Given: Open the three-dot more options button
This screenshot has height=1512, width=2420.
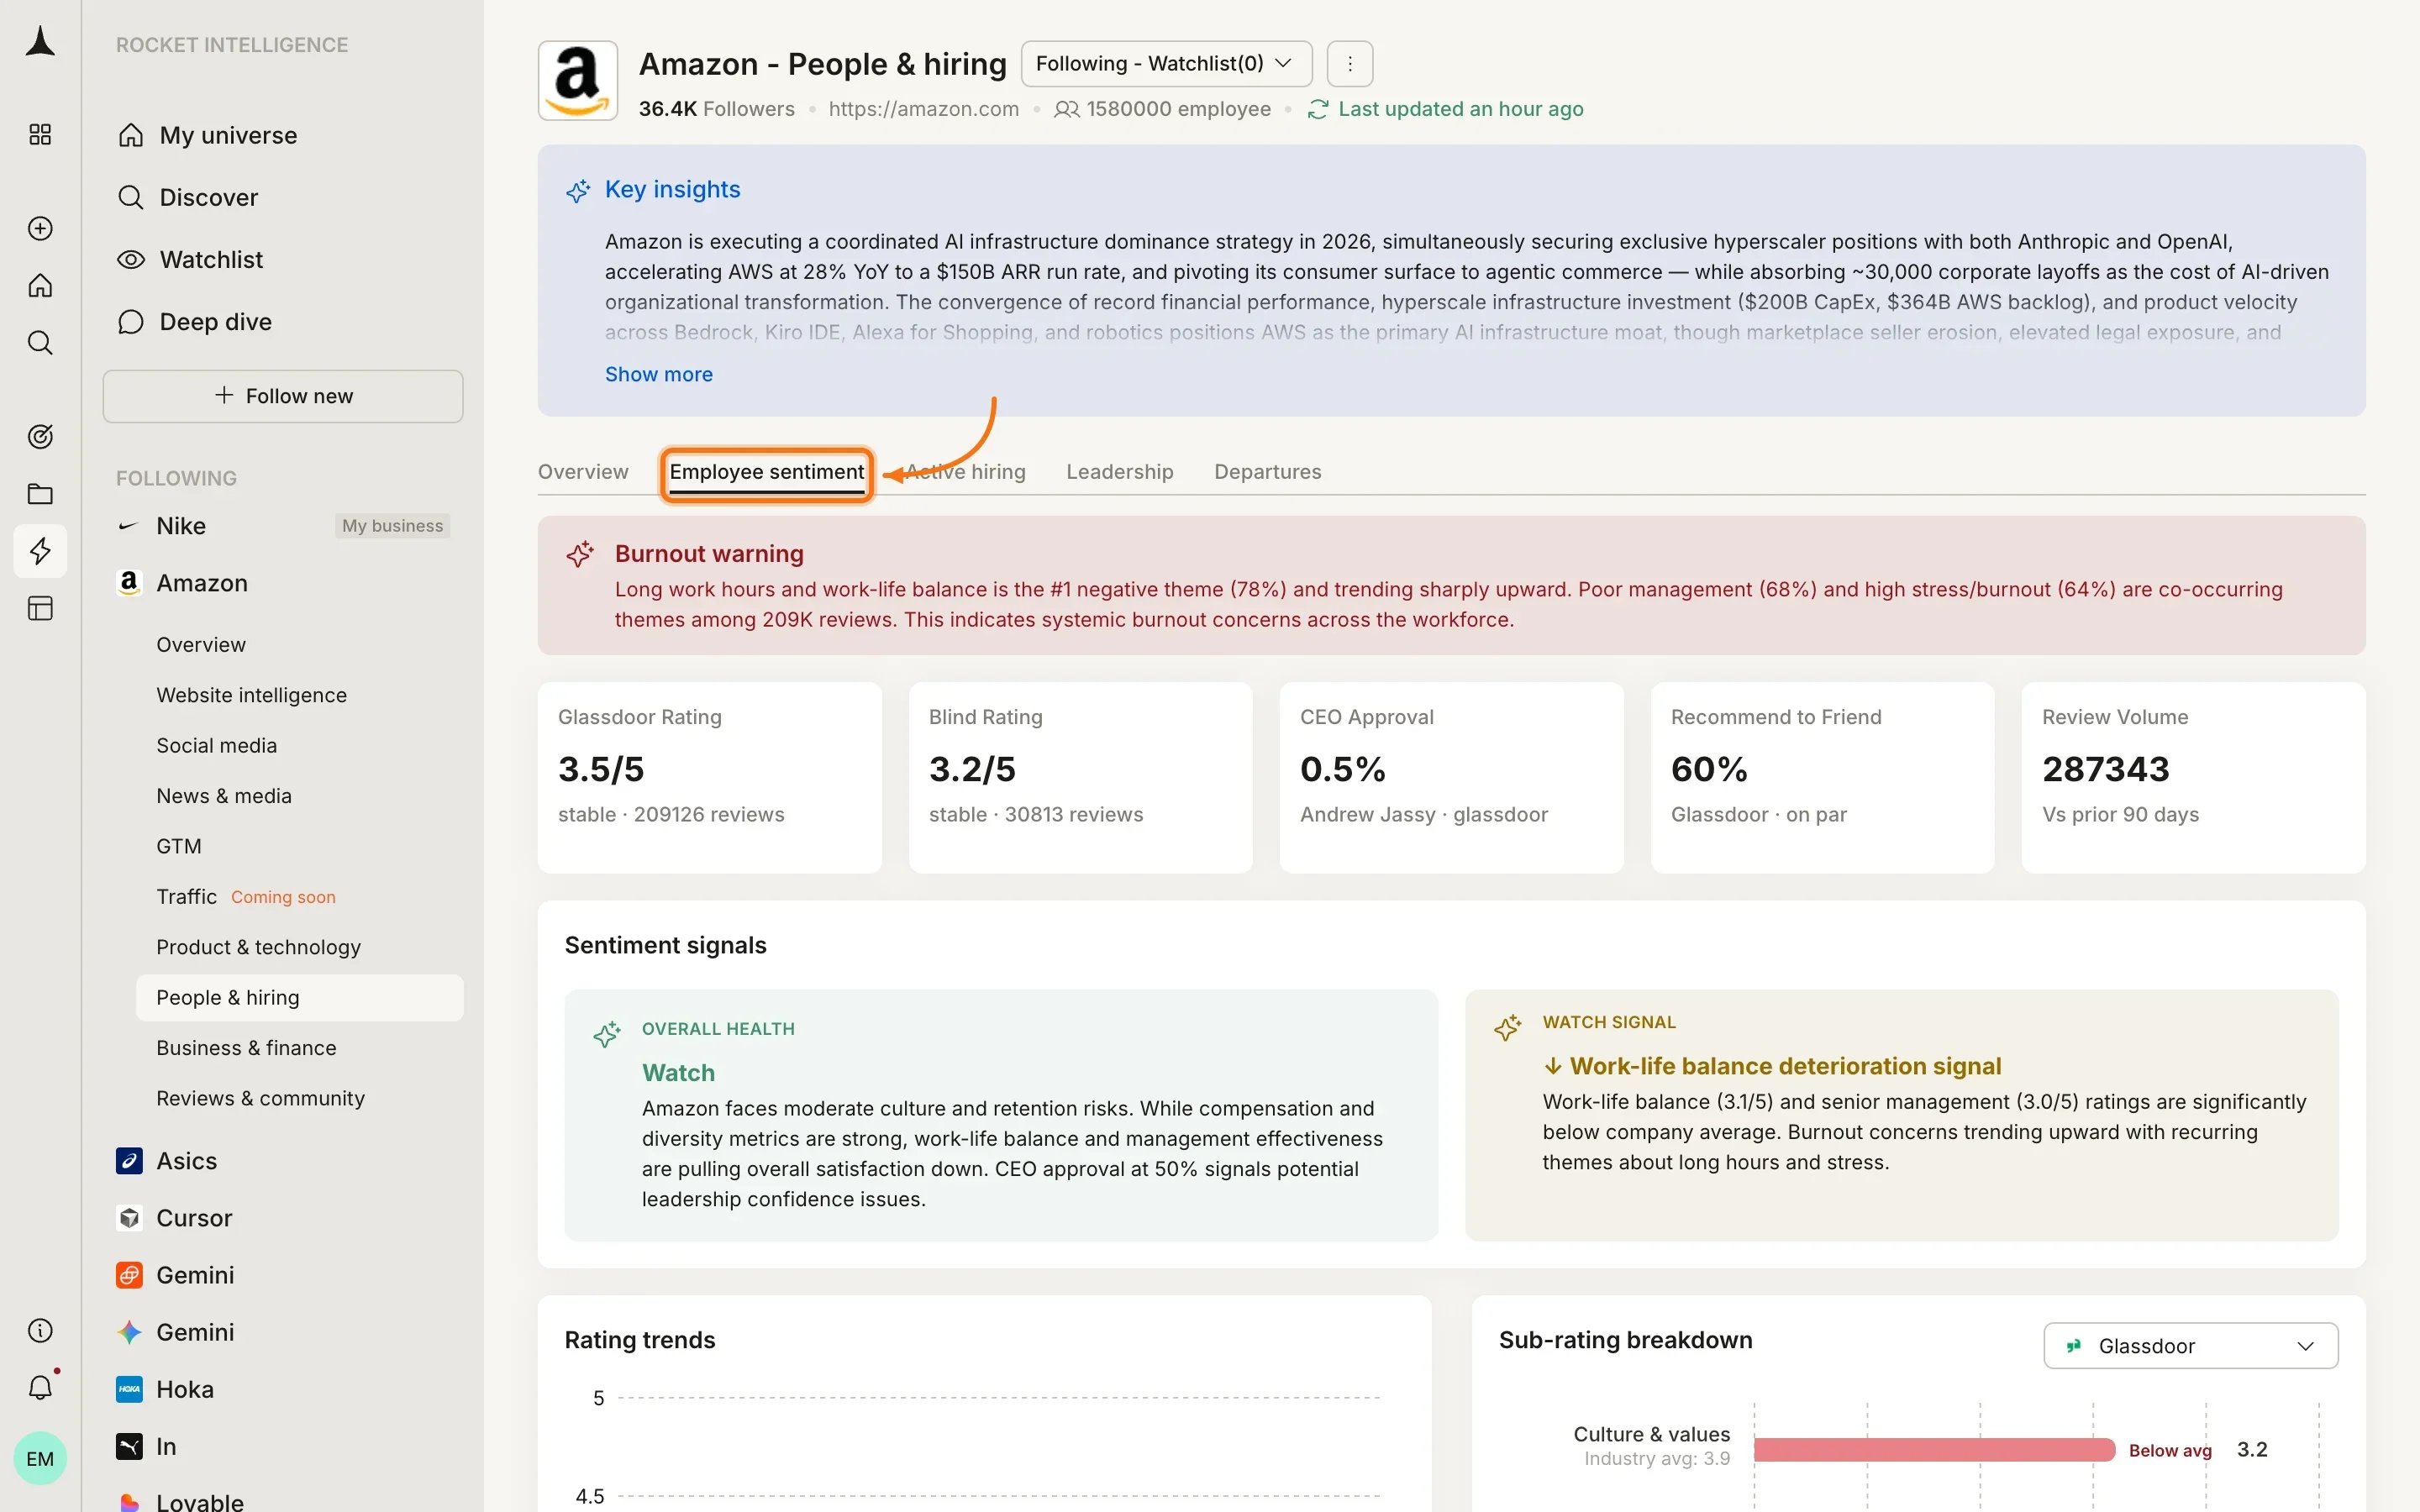Looking at the screenshot, I should click(1350, 64).
